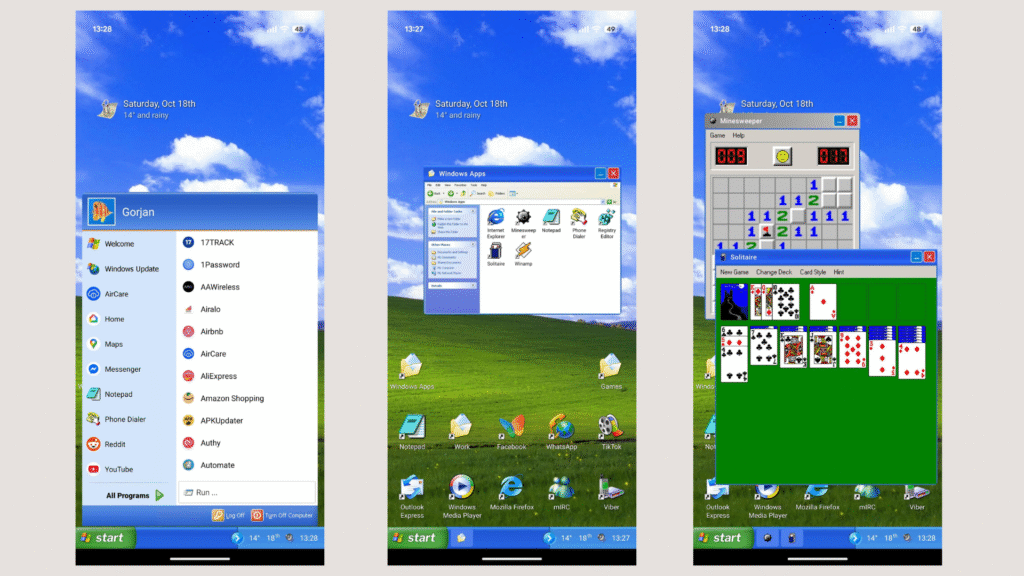Open the Game menu in Minesweeper

[x=717, y=135]
